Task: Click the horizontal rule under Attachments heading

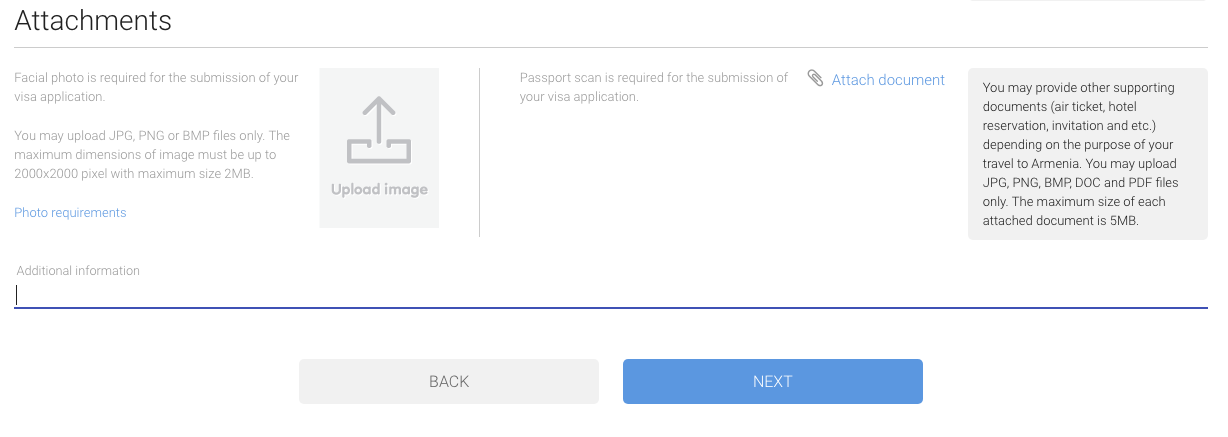Action: (610, 47)
